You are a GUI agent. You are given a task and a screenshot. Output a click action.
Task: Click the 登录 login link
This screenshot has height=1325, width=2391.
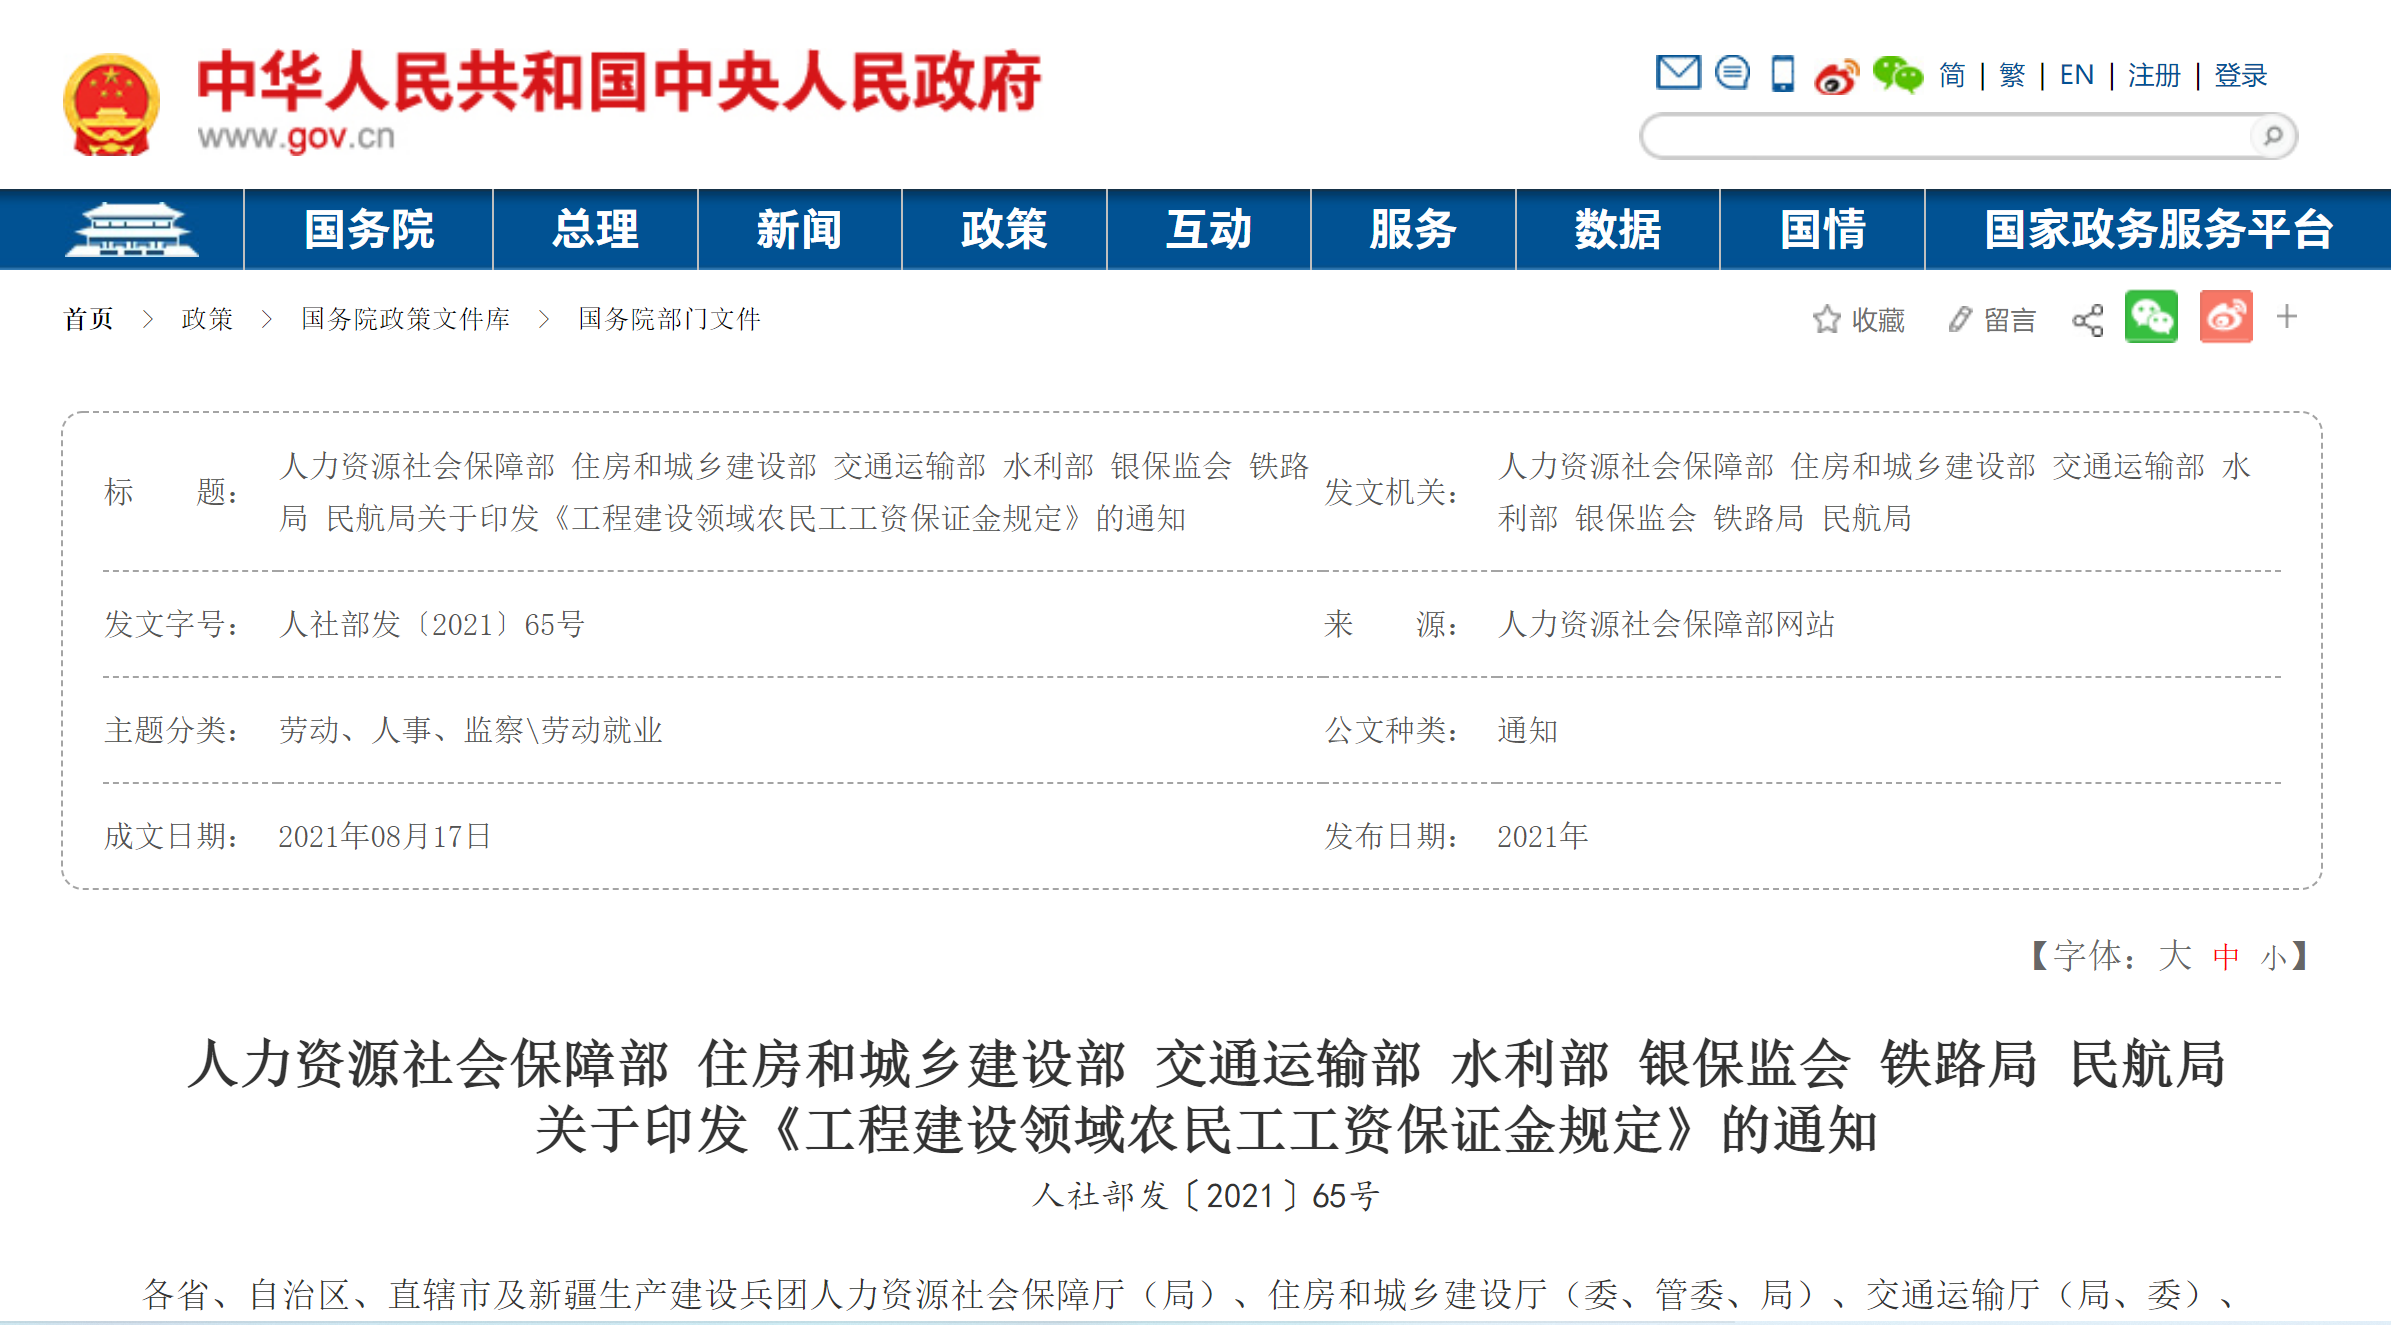pos(2241,75)
